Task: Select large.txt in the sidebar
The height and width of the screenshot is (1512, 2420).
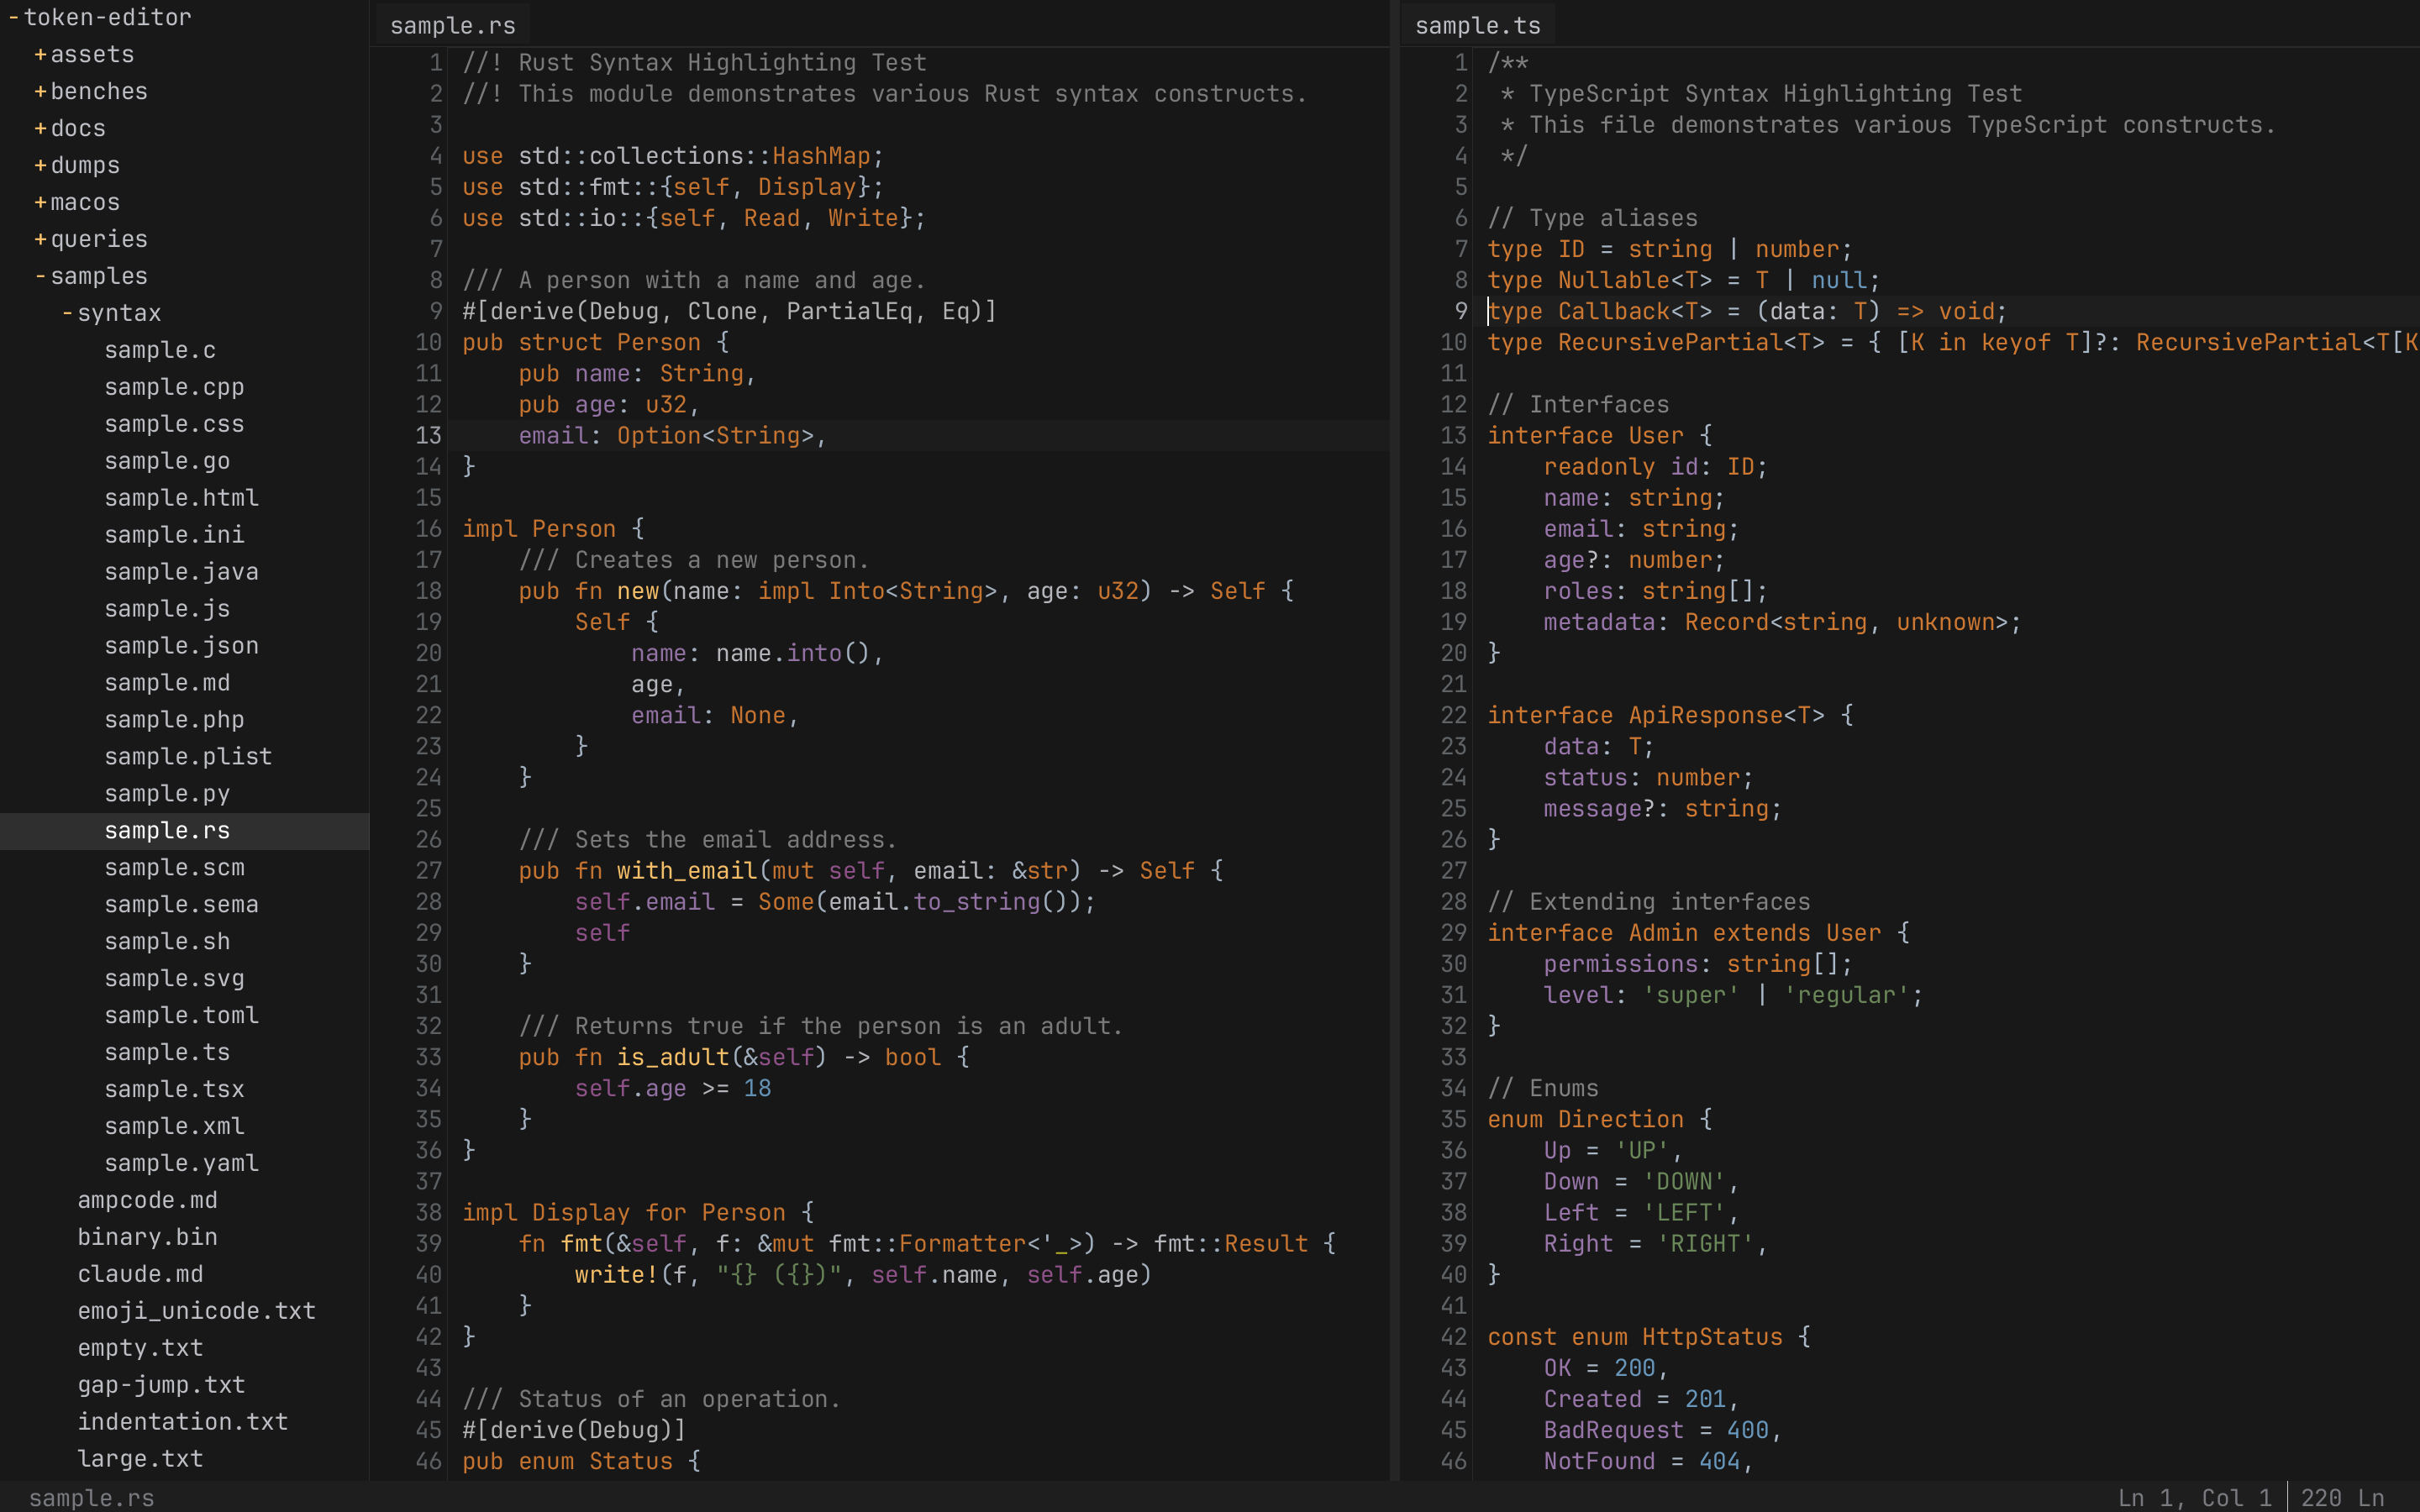Action: [140, 1458]
